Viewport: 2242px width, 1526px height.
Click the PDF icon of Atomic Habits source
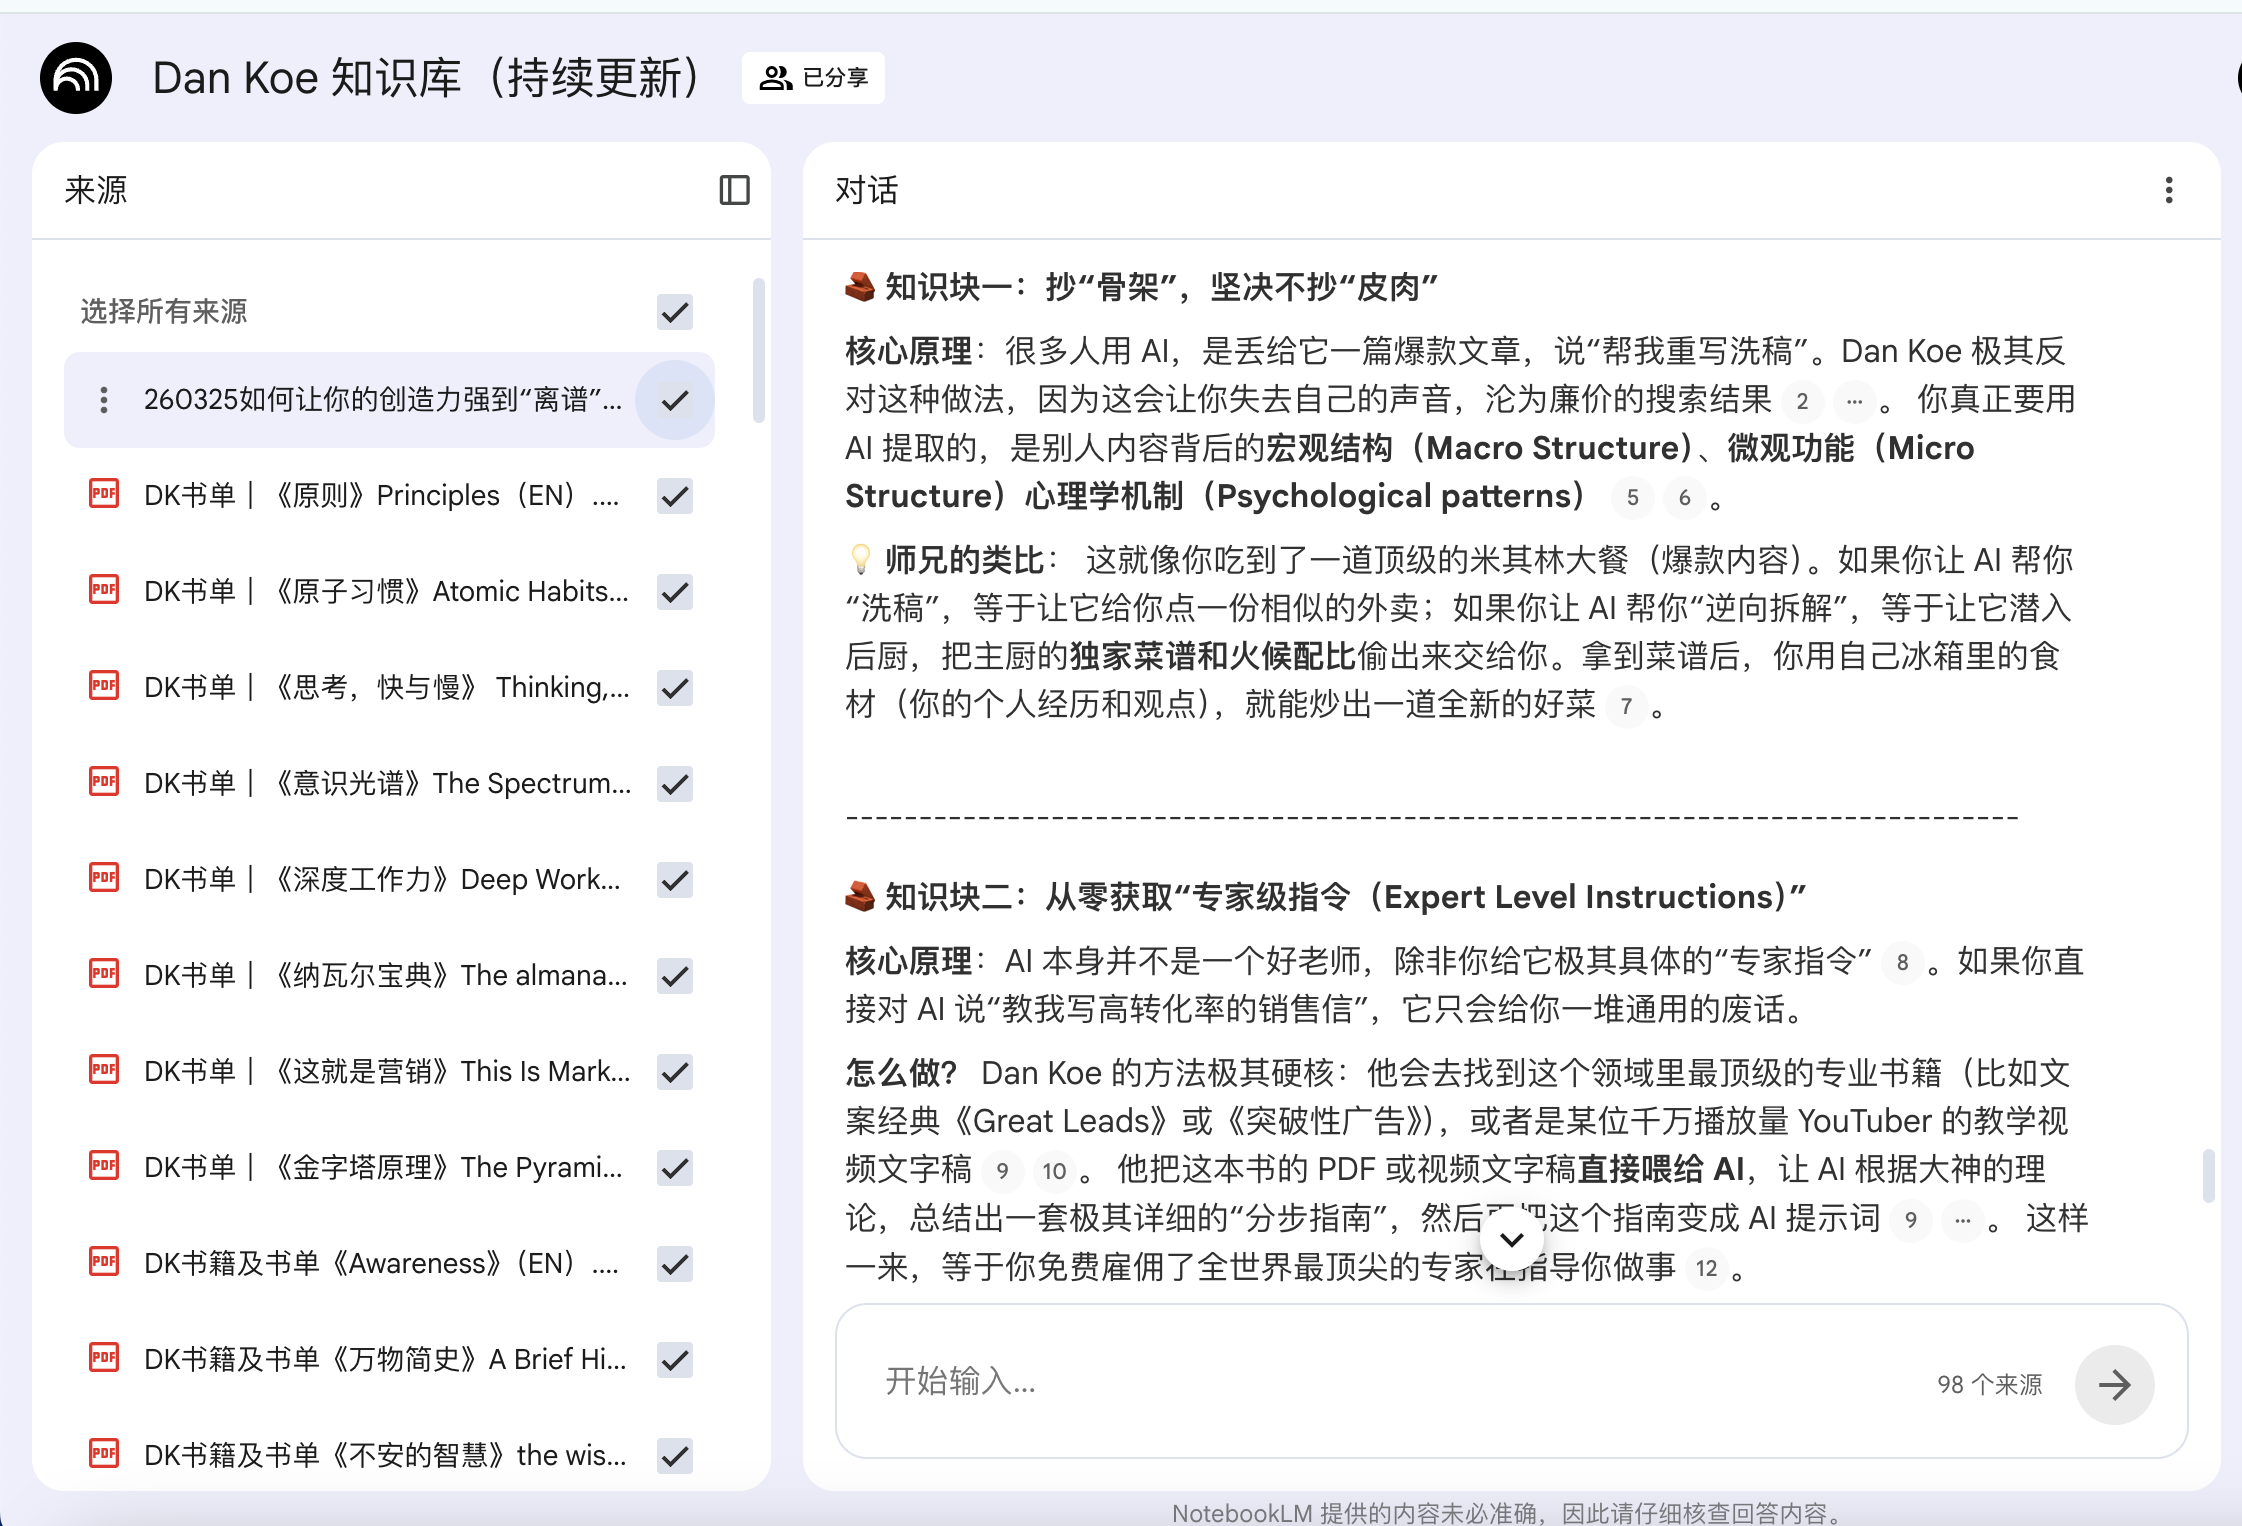pos(104,590)
